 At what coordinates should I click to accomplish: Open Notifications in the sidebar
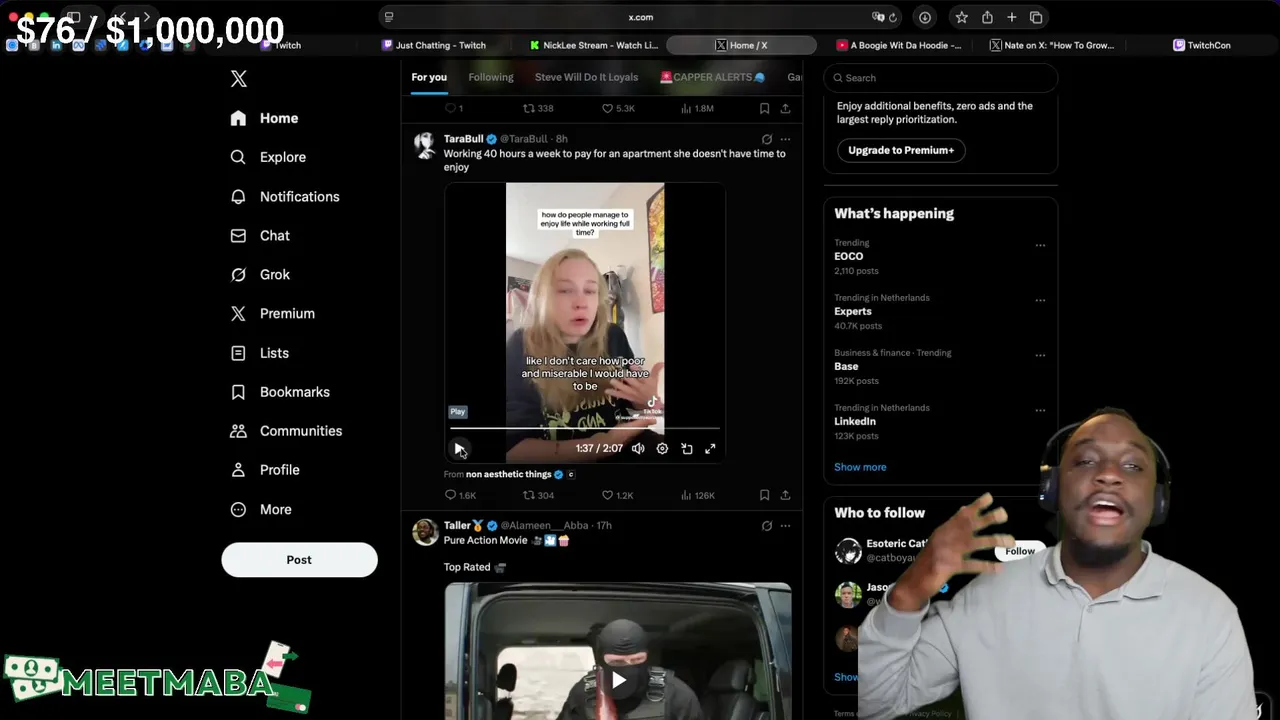click(x=285, y=197)
